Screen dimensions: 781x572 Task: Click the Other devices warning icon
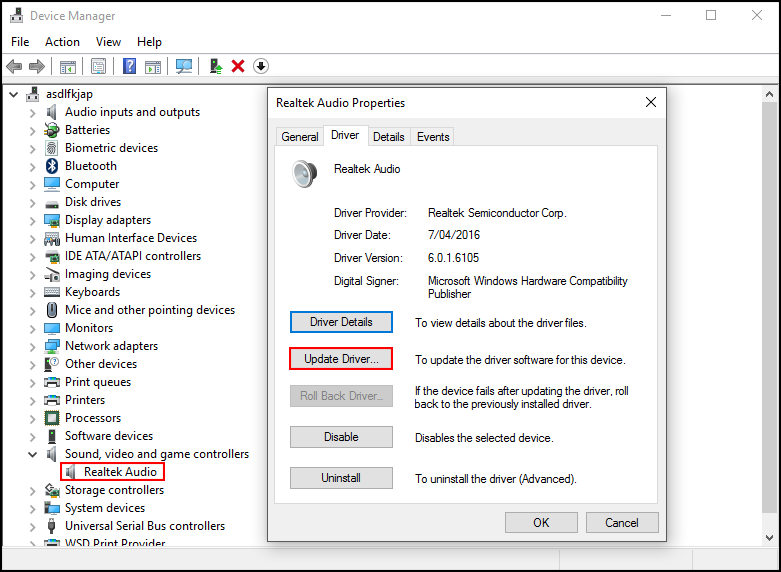52,364
